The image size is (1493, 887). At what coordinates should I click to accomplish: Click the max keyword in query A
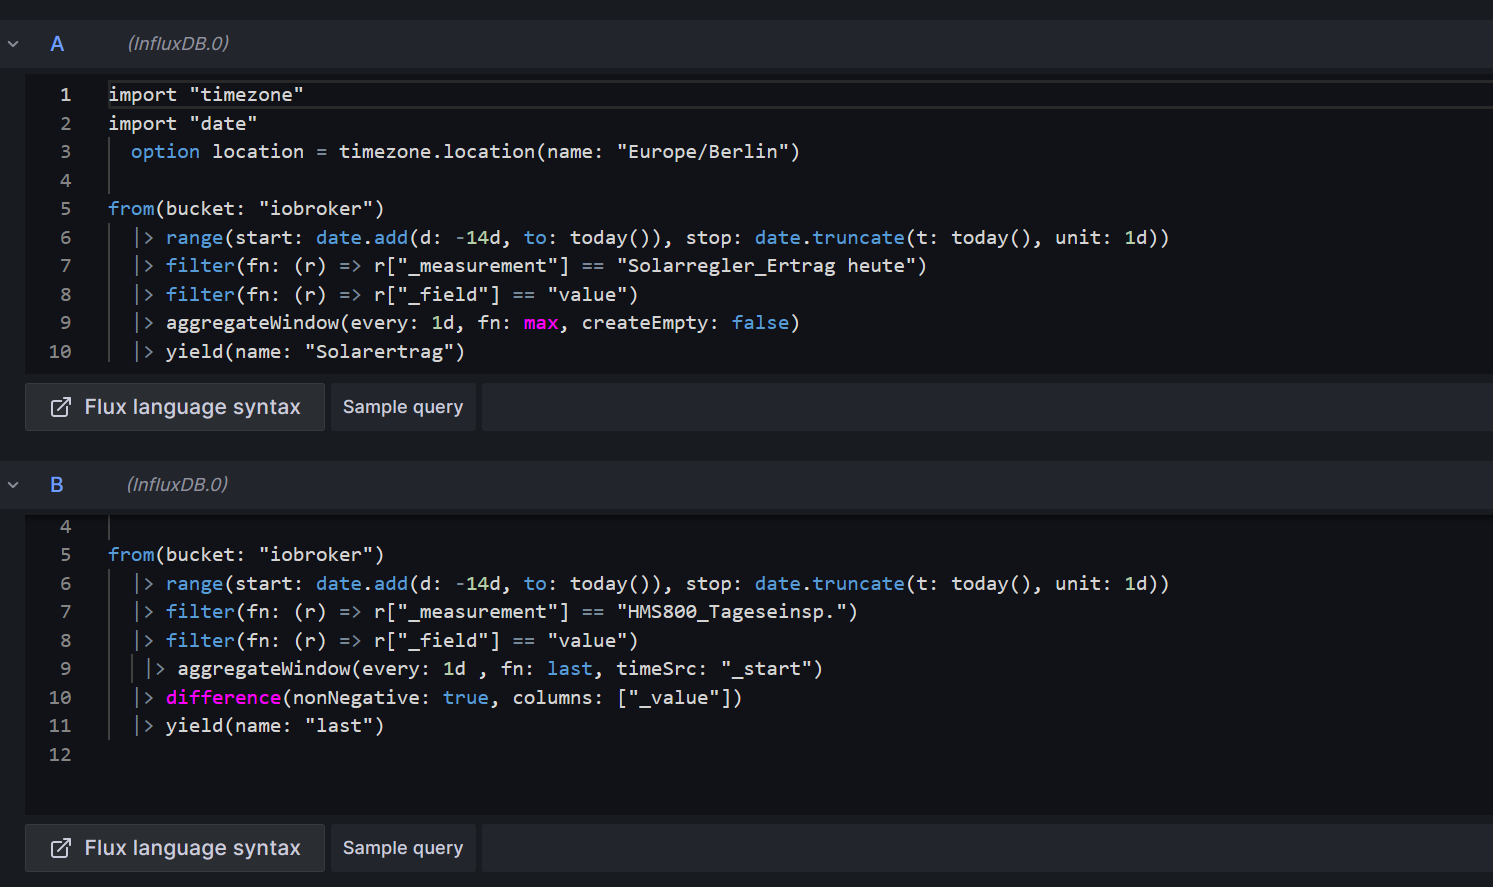coord(541,322)
